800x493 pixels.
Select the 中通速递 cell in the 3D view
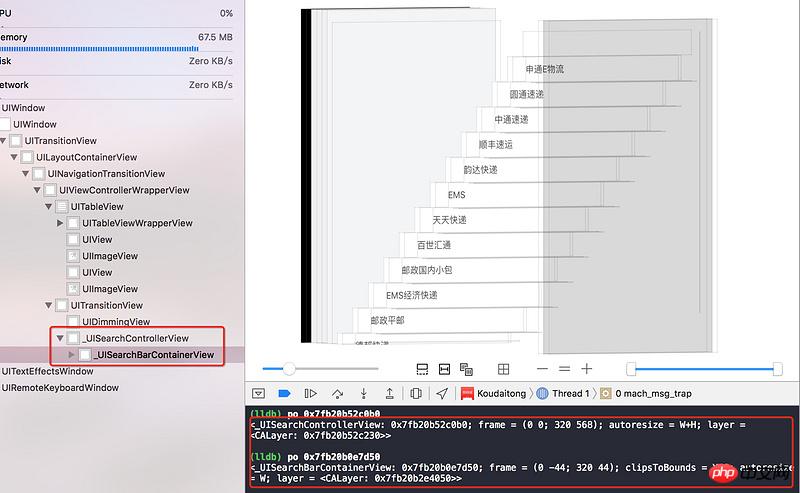[511, 119]
